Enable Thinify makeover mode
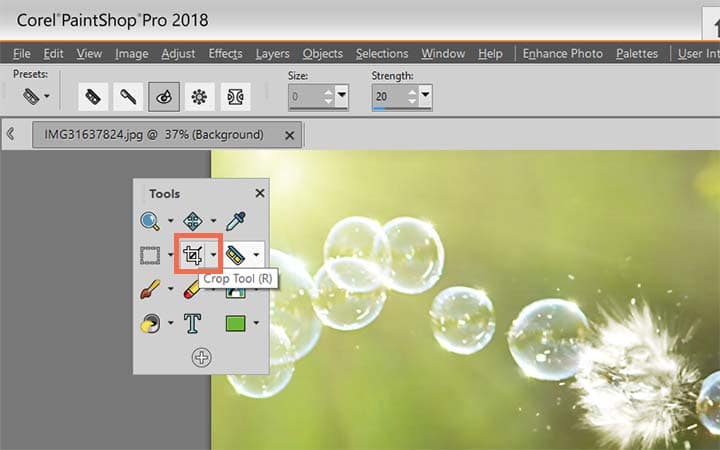This screenshot has height=450, width=720. (x=236, y=97)
